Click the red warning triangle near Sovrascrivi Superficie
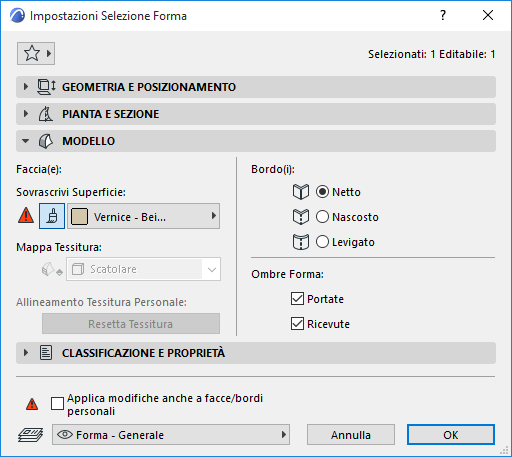This screenshot has height=457, width=512. [26, 215]
